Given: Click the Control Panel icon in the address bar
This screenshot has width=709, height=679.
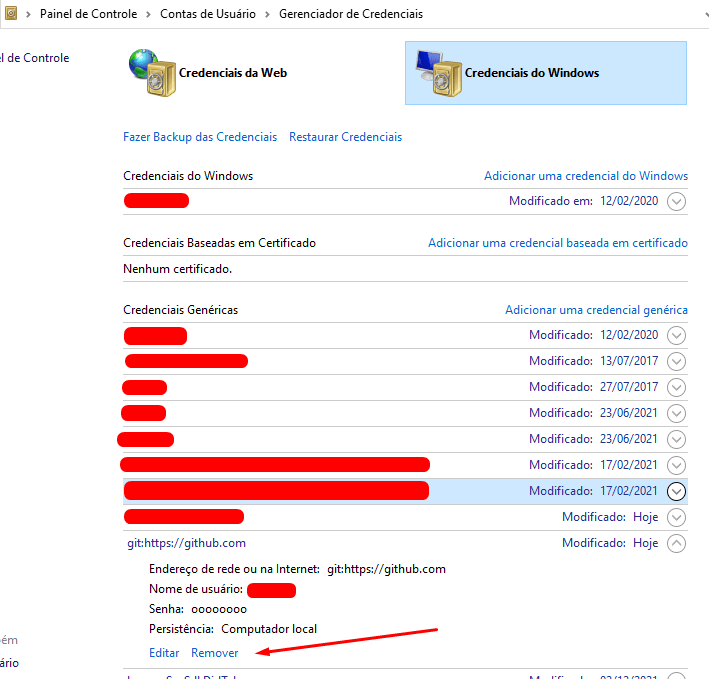Looking at the screenshot, I should point(11,13).
